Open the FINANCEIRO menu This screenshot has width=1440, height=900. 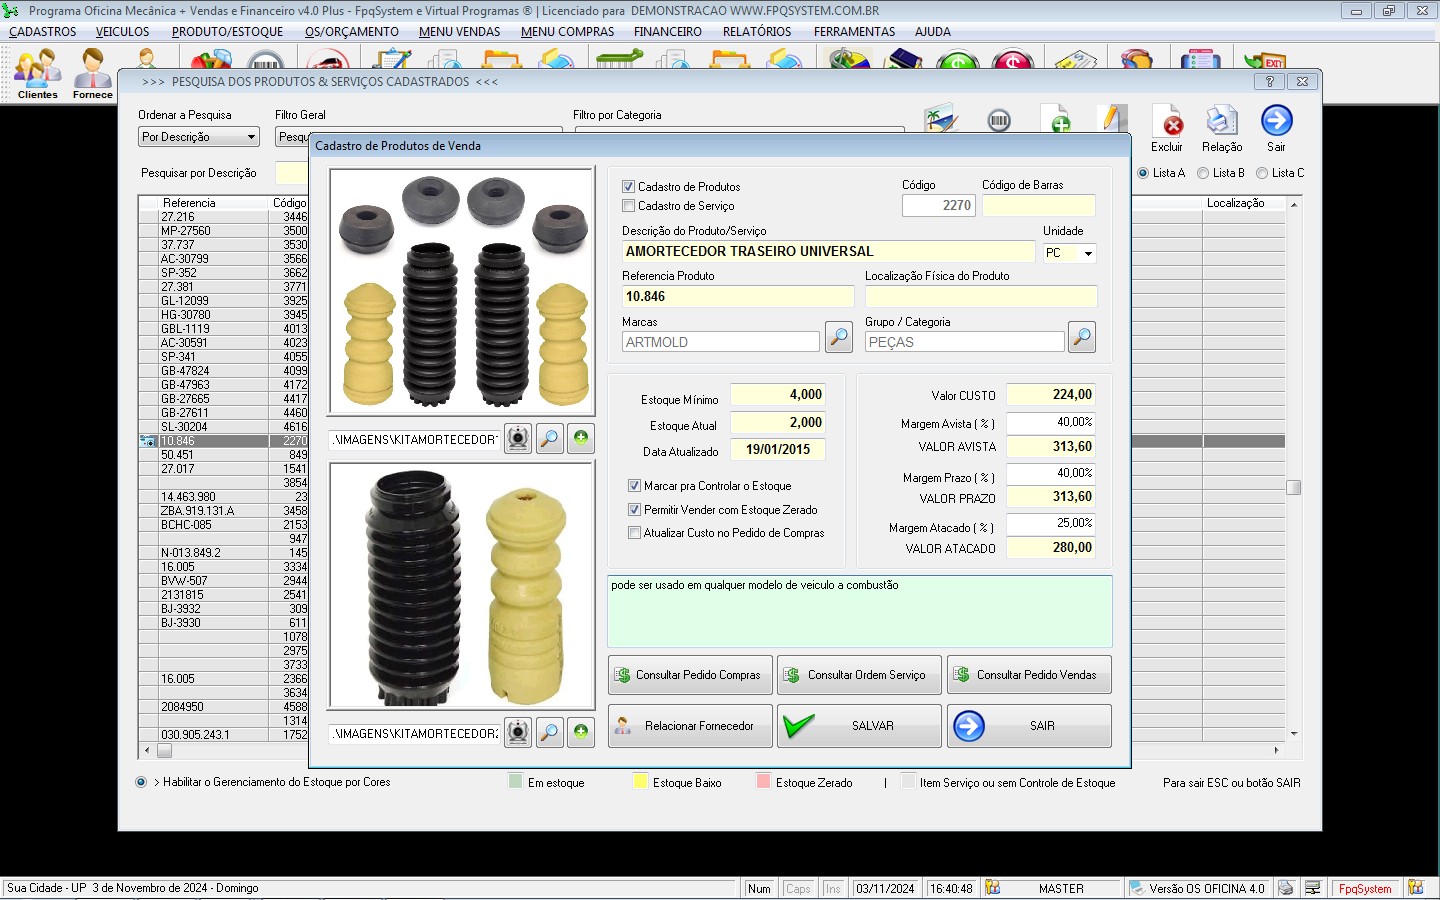click(667, 32)
